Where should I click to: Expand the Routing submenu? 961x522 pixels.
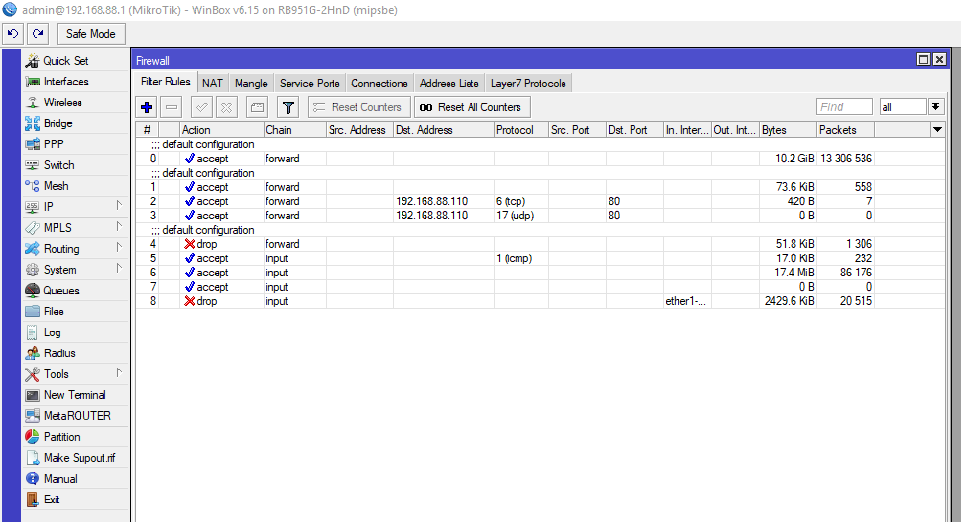[76, 249]
